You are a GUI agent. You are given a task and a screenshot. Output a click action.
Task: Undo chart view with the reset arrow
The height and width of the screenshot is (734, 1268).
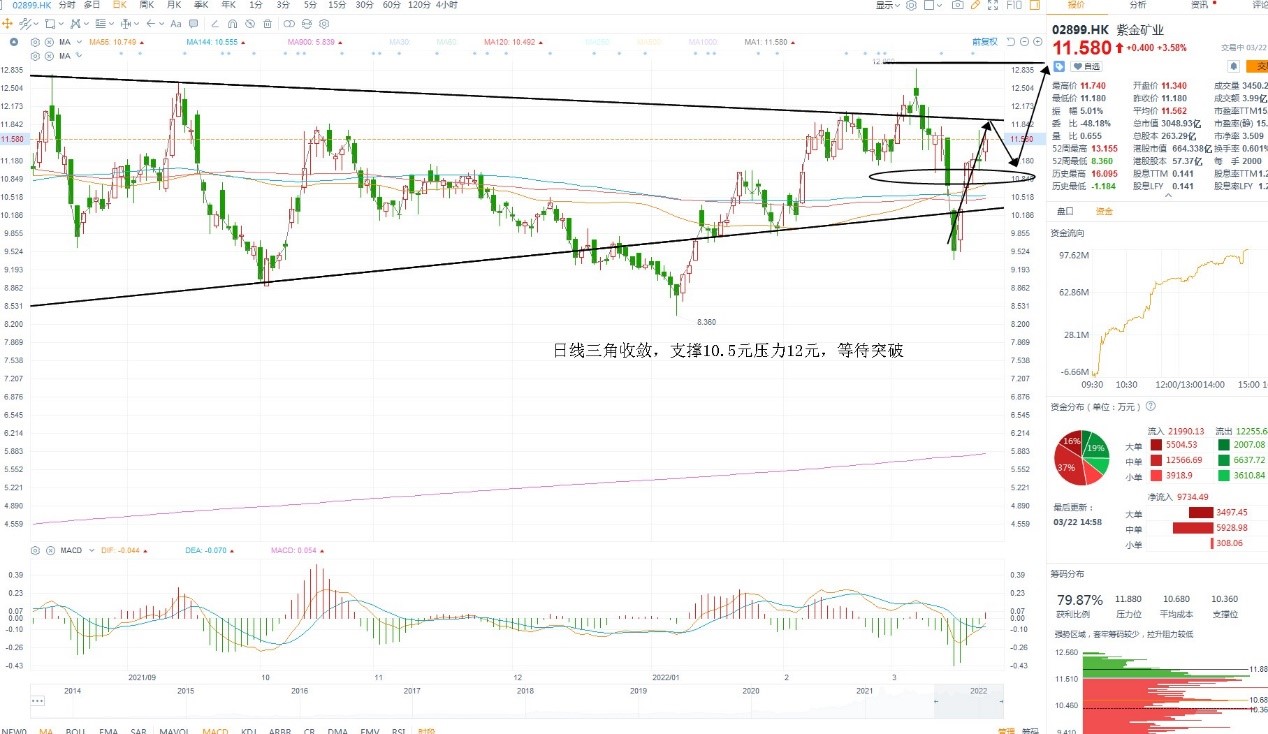pos(1010,42)
